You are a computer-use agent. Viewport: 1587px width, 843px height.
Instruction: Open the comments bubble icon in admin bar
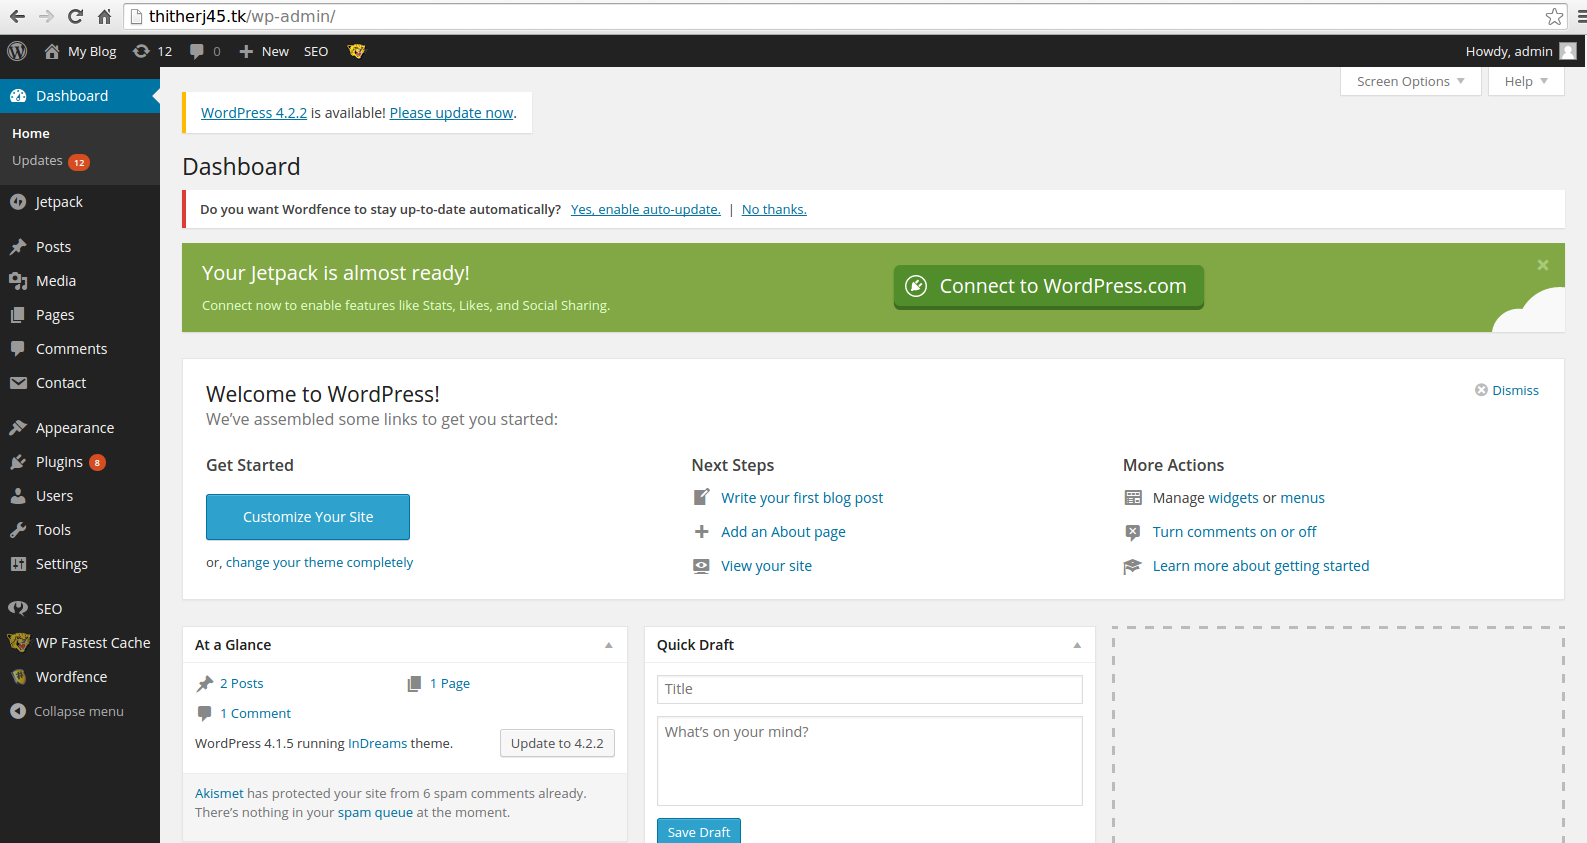click(197, 51)
